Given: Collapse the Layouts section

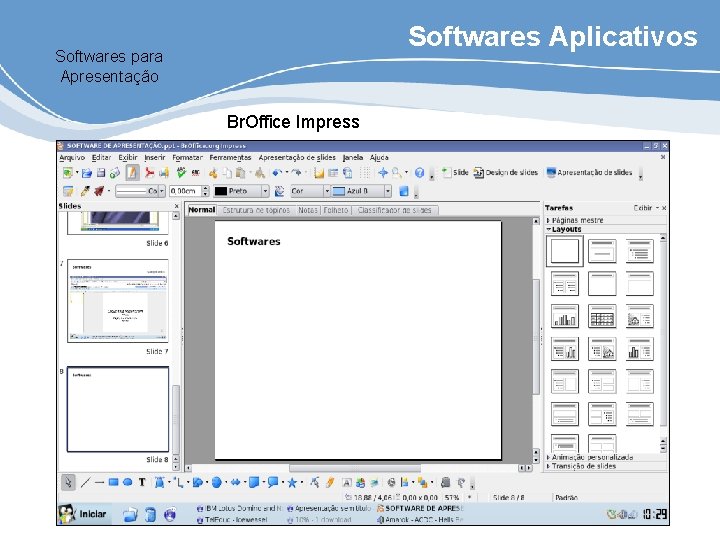Looking at the screenshot, I should 564,229.
